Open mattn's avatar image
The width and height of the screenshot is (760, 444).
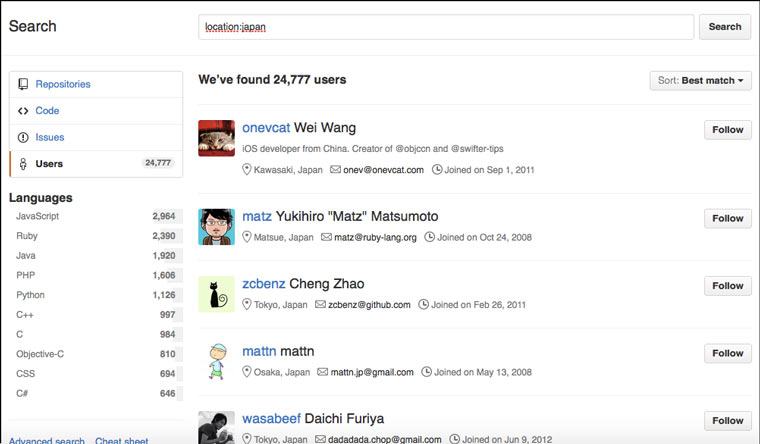(216, 362)
